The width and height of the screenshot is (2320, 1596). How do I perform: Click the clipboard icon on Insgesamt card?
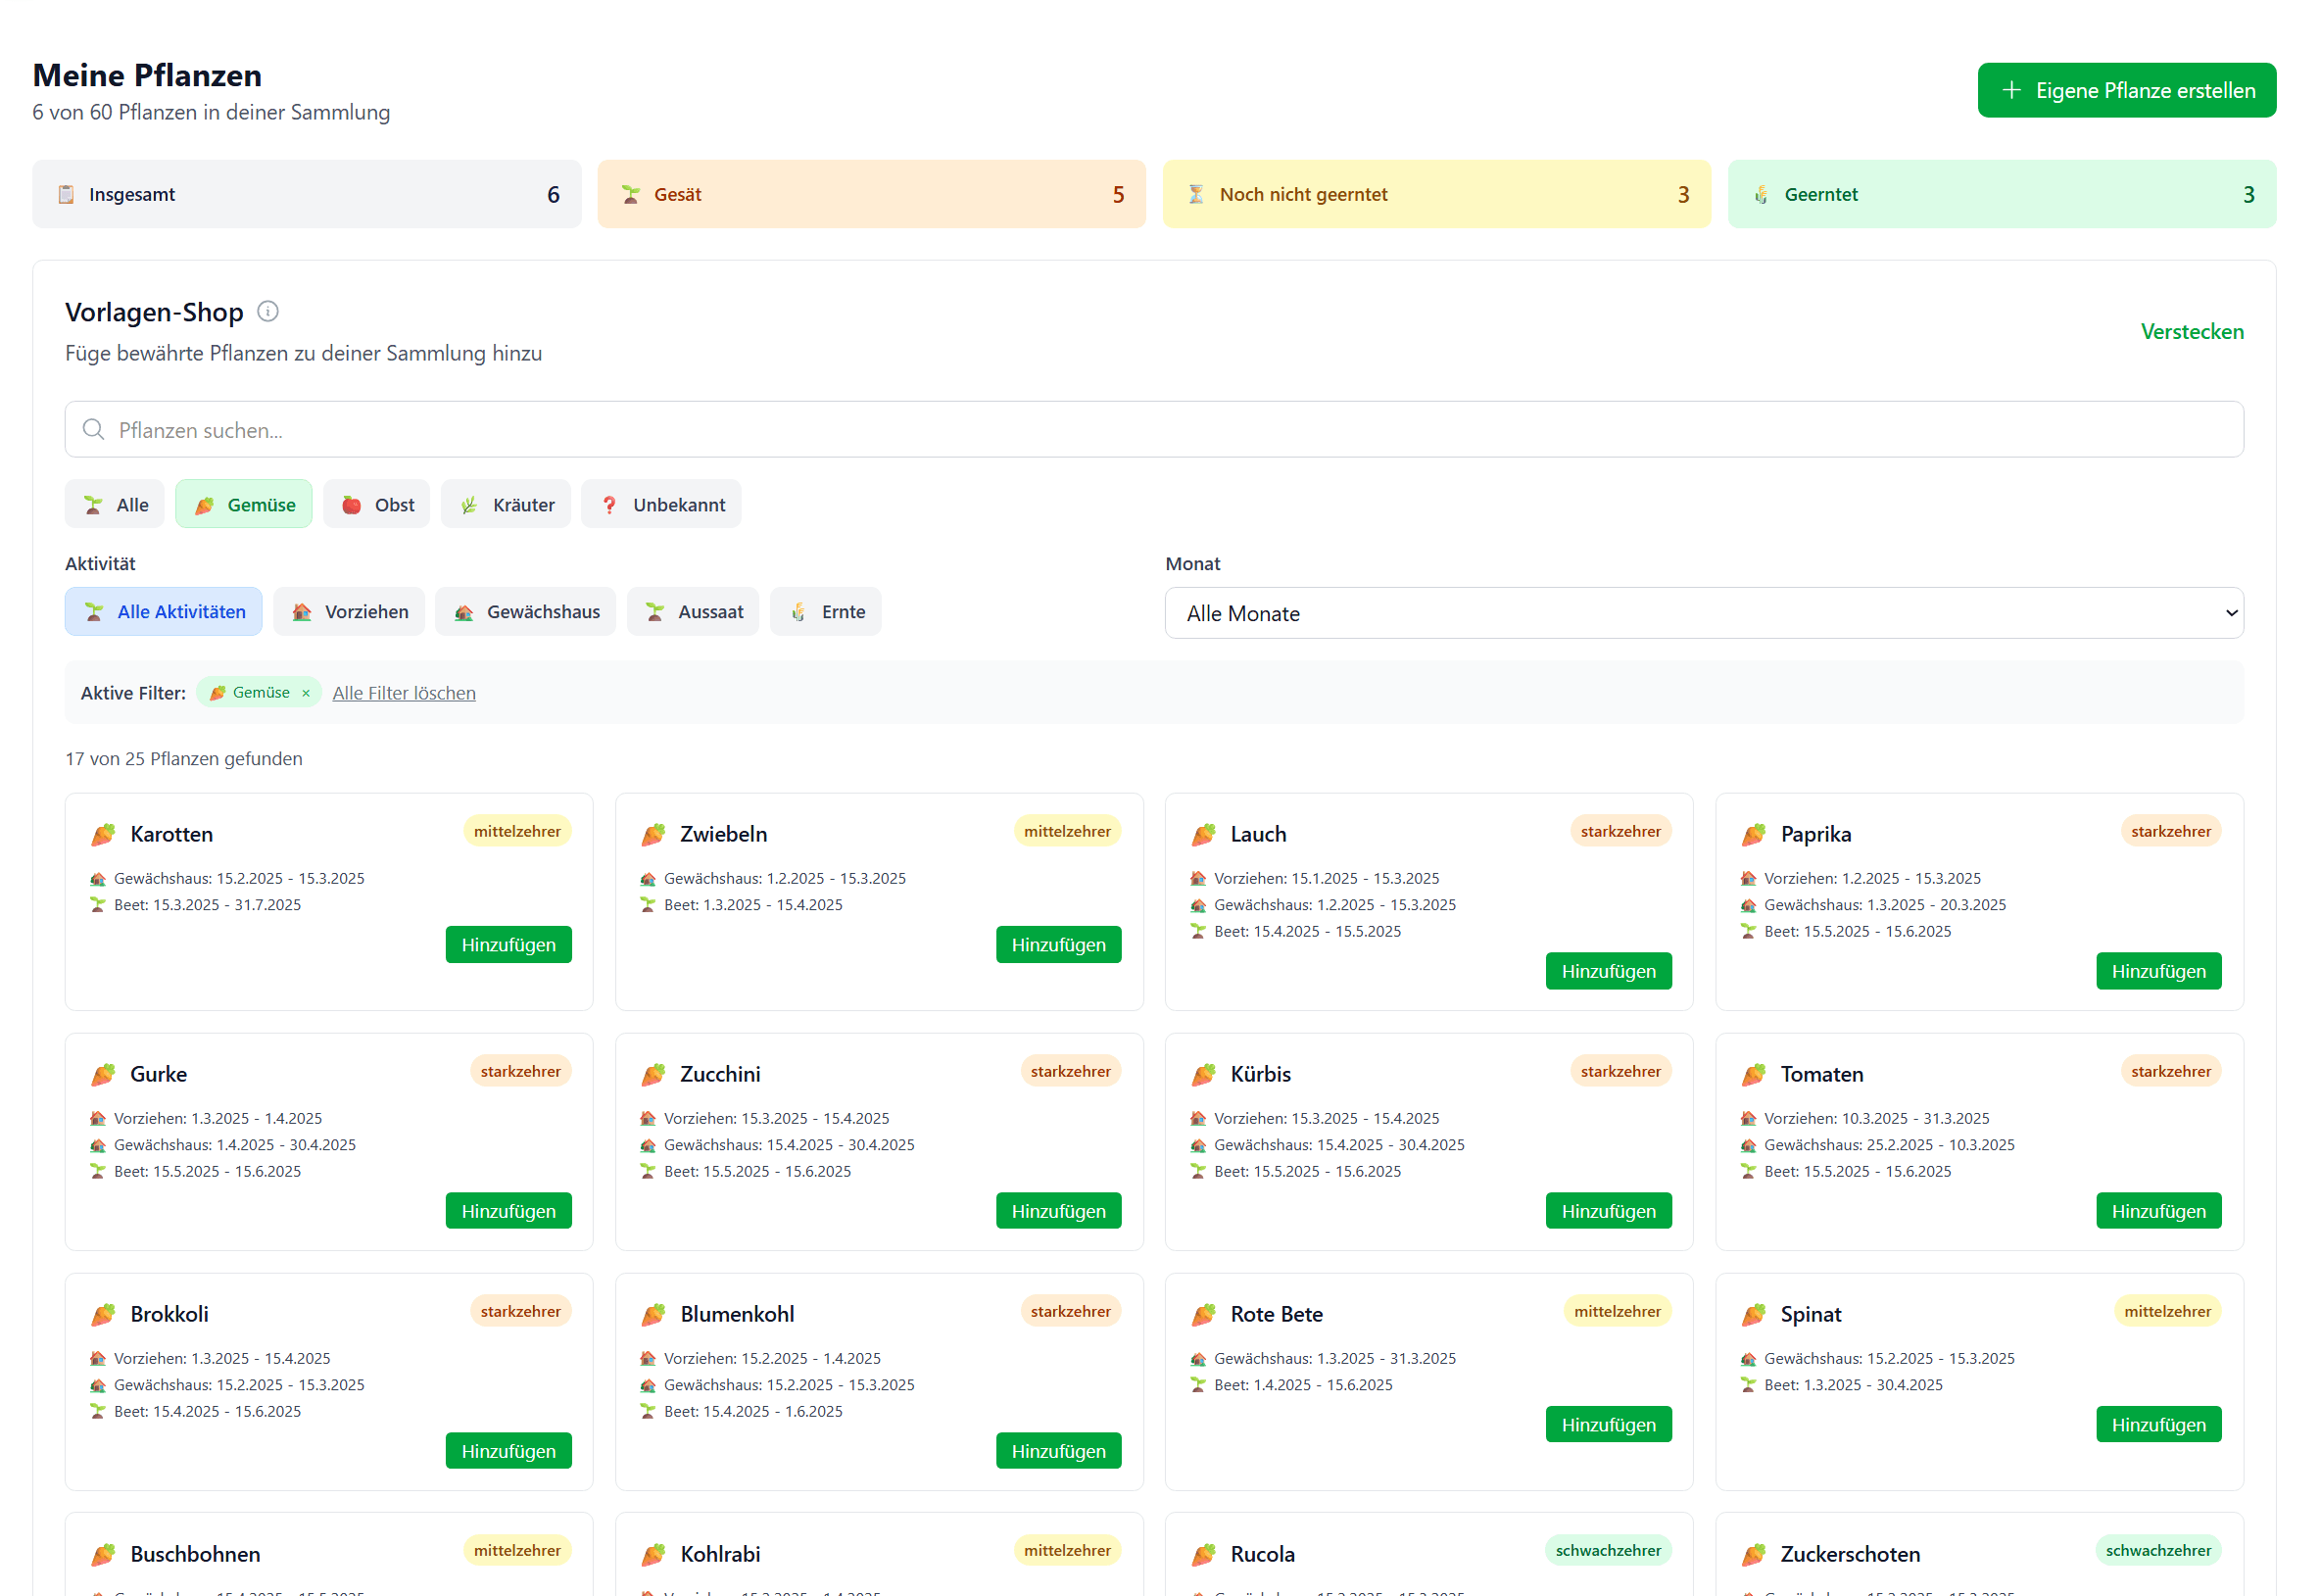(x=66, y=194)
